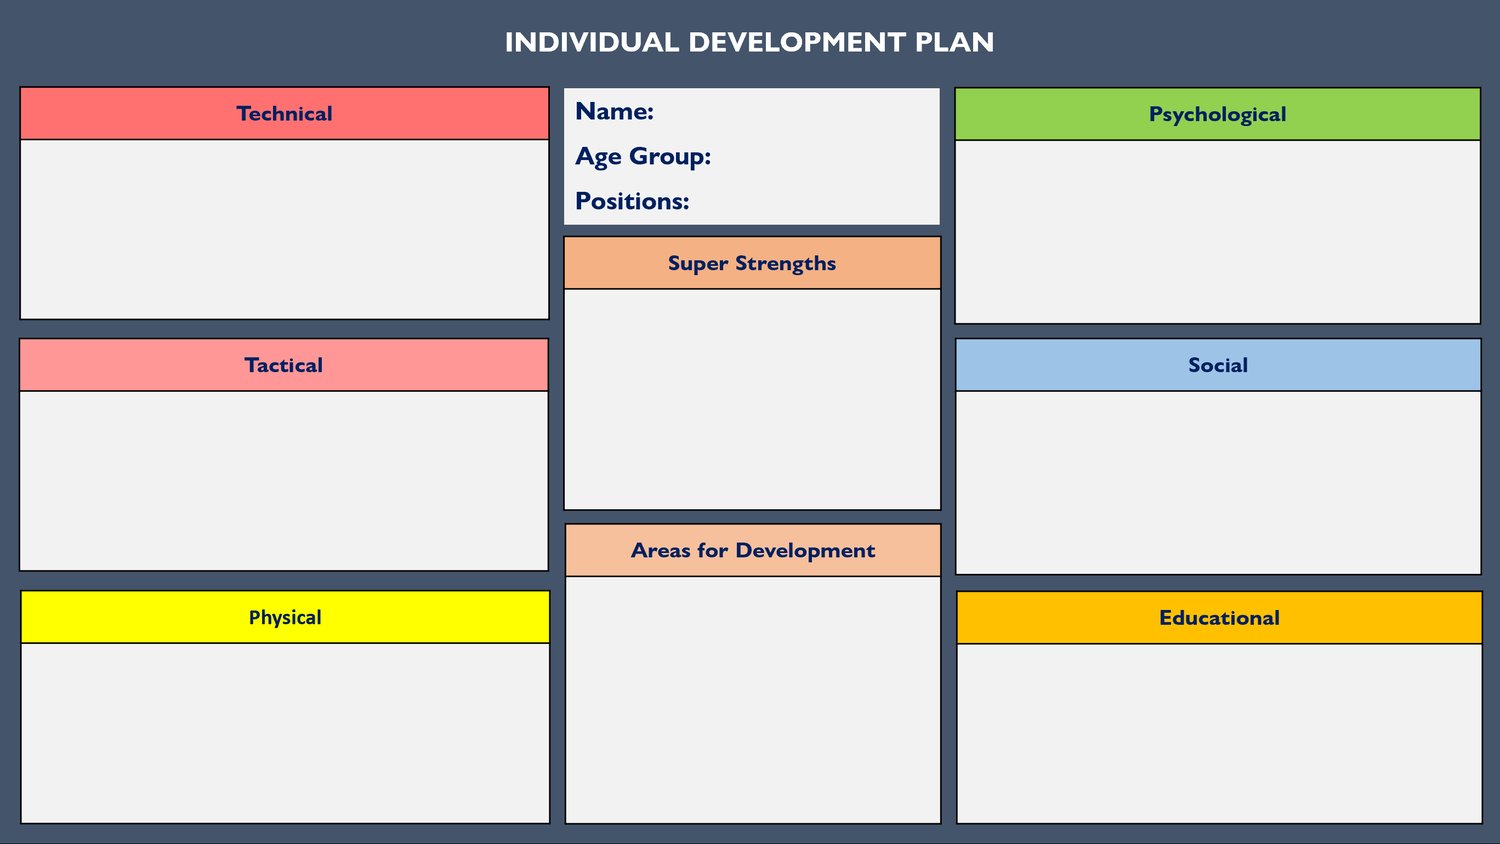Click the Positions: field label
The image size is (1500, 844).
pyautogui.click(x=632, y=201)
